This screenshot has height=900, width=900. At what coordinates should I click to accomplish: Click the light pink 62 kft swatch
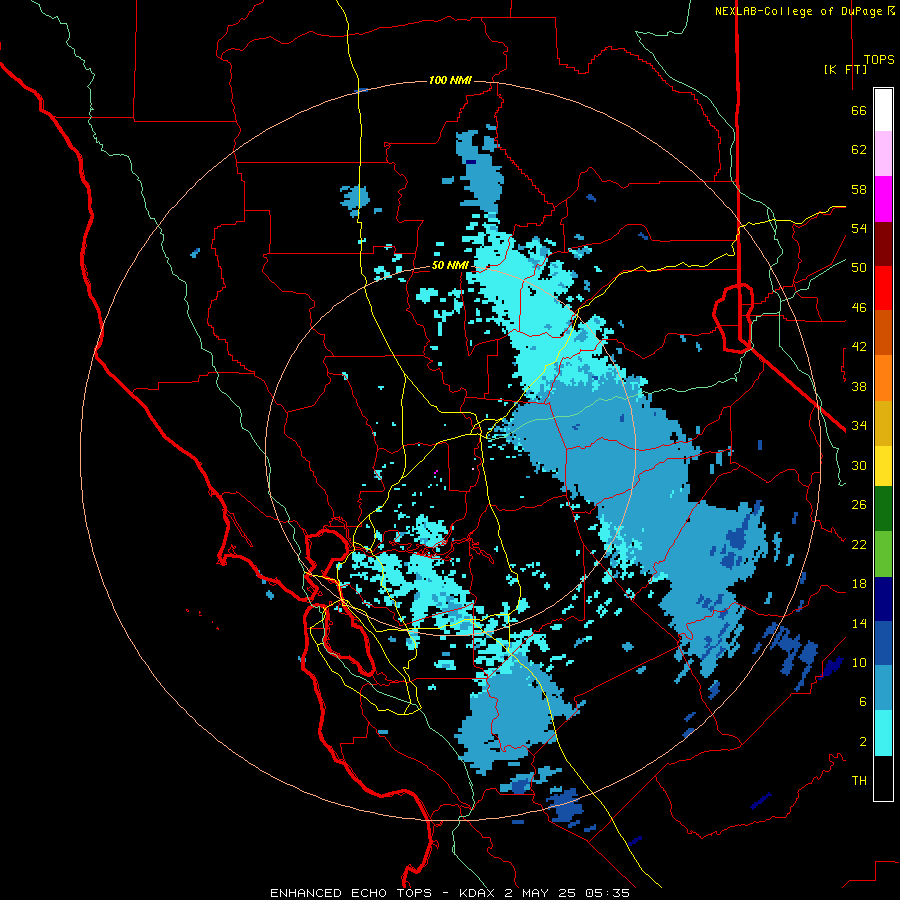883,154
